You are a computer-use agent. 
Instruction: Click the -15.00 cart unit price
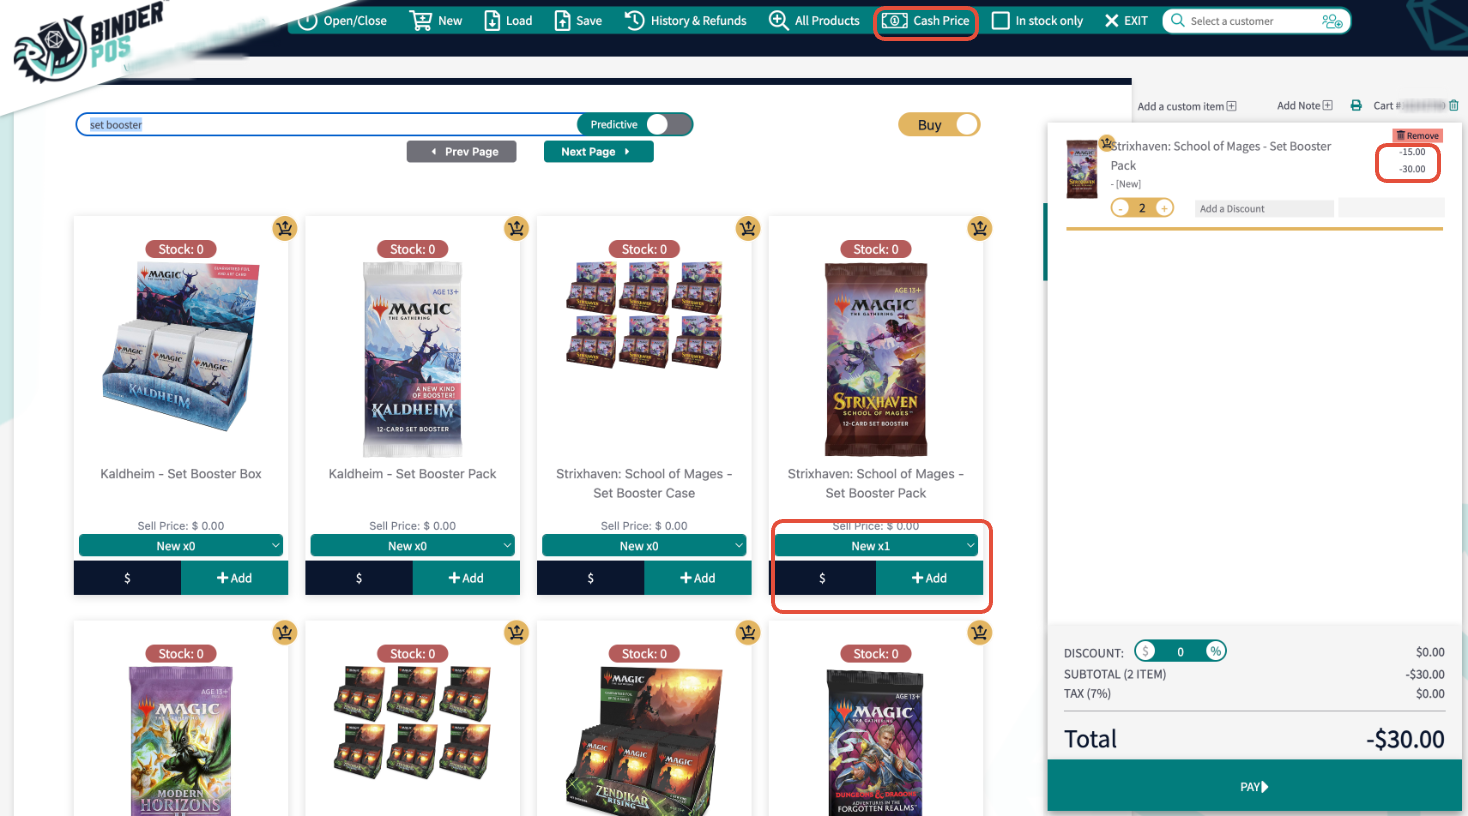point(1413,152)
